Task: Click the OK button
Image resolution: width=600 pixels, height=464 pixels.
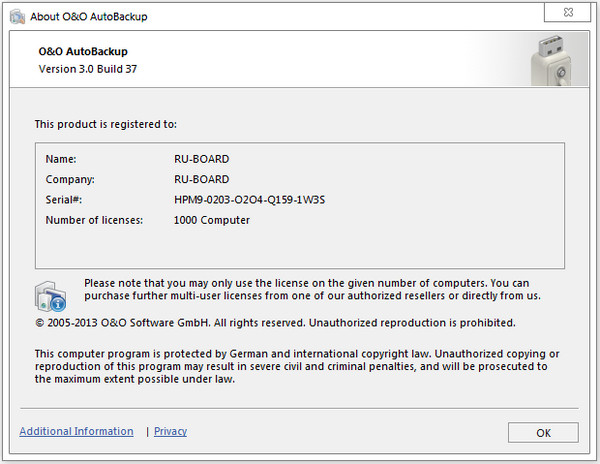Action: pyautogui.click(x=543, y=432)
